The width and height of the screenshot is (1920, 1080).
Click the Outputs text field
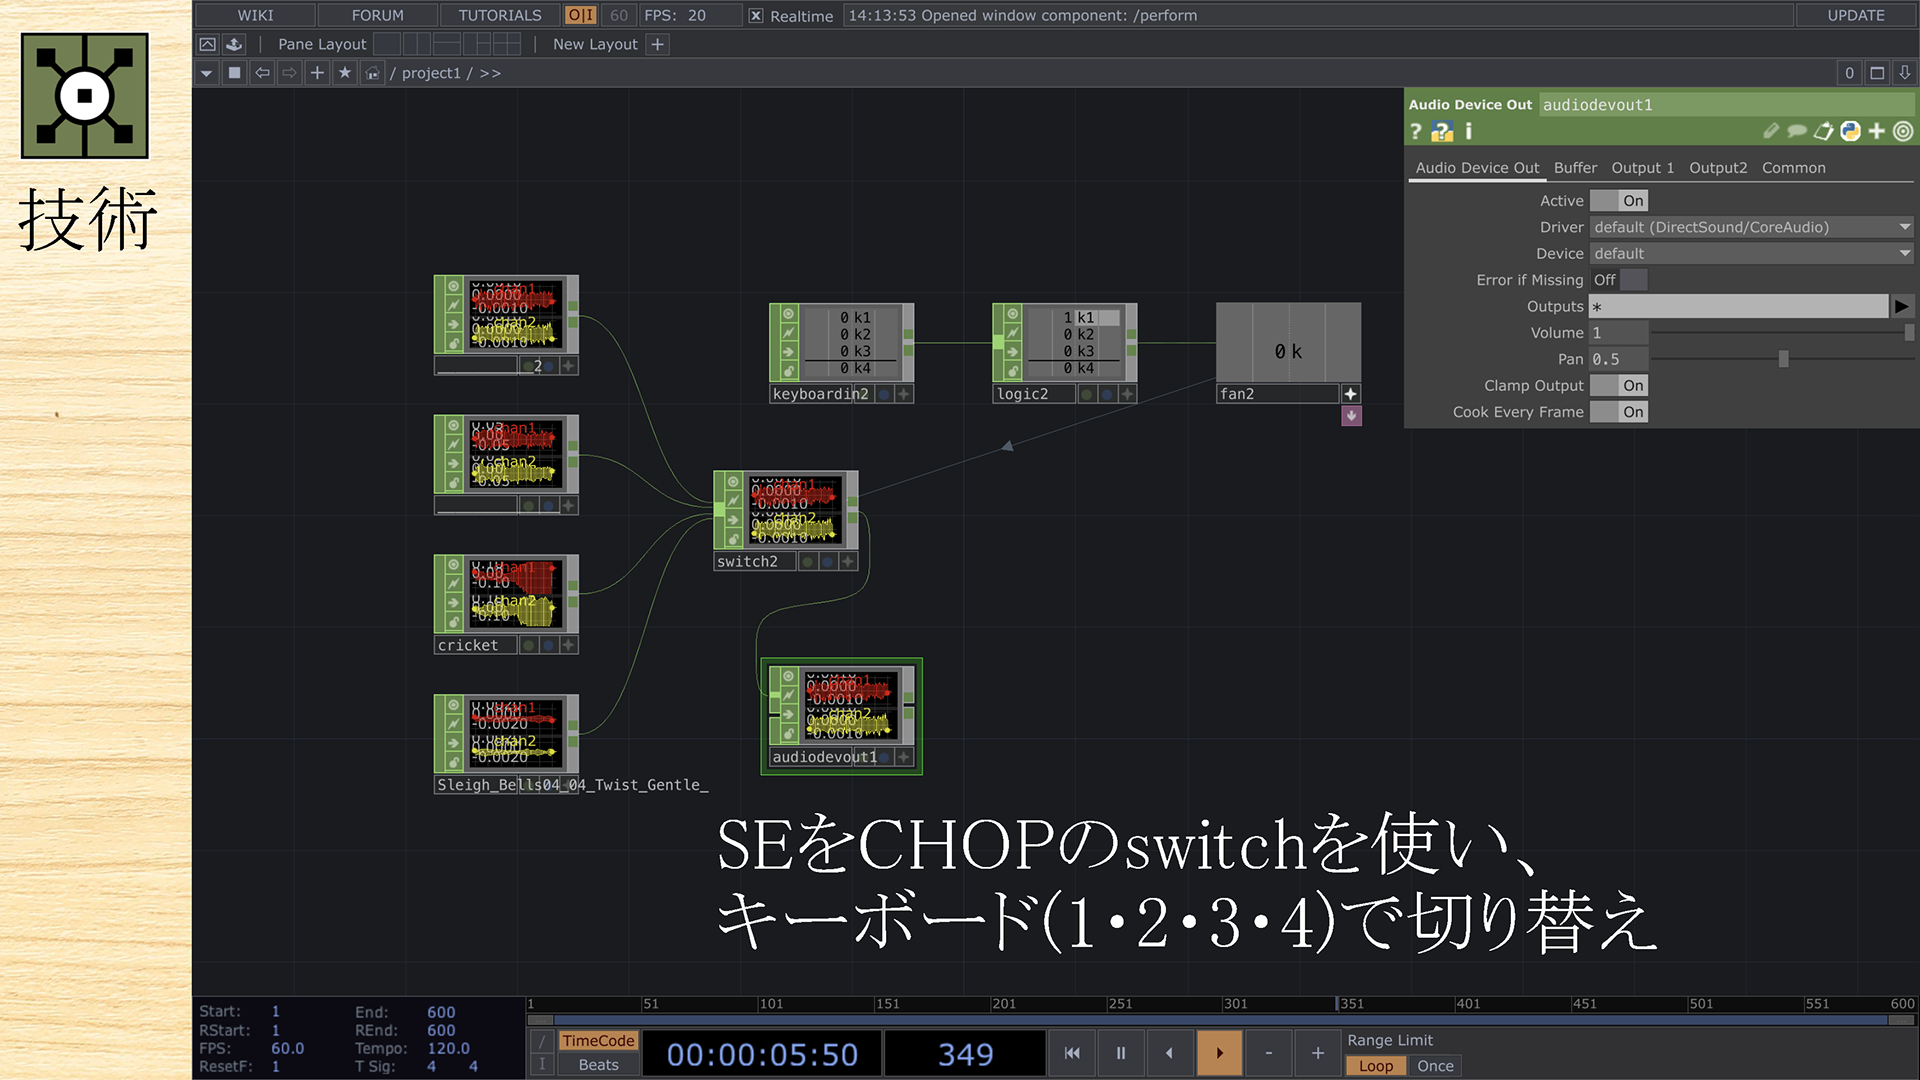(x=1738, y=306)
